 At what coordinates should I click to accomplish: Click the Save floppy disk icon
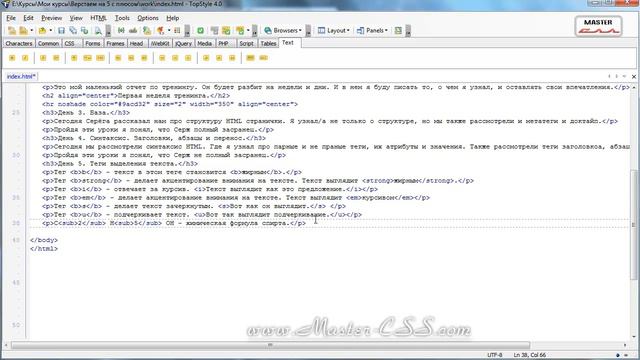point(61,31)
